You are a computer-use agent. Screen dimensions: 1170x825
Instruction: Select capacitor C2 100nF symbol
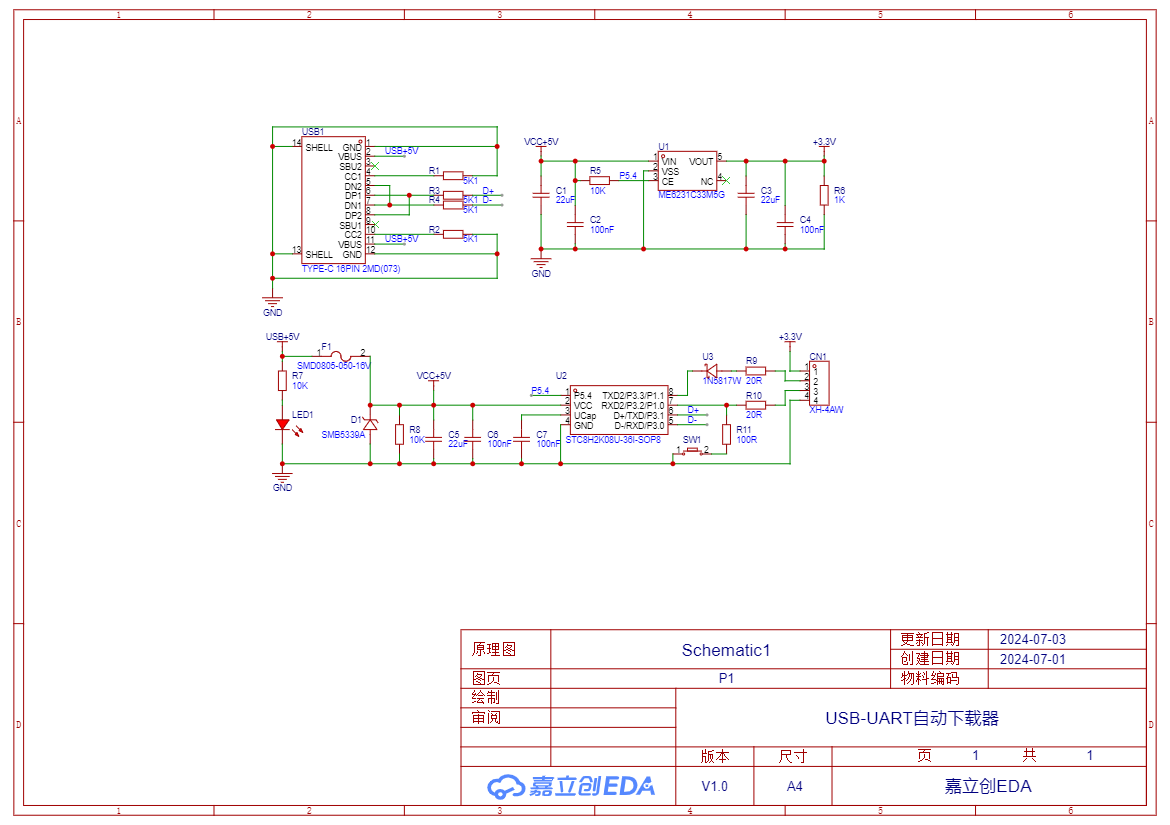575,224
